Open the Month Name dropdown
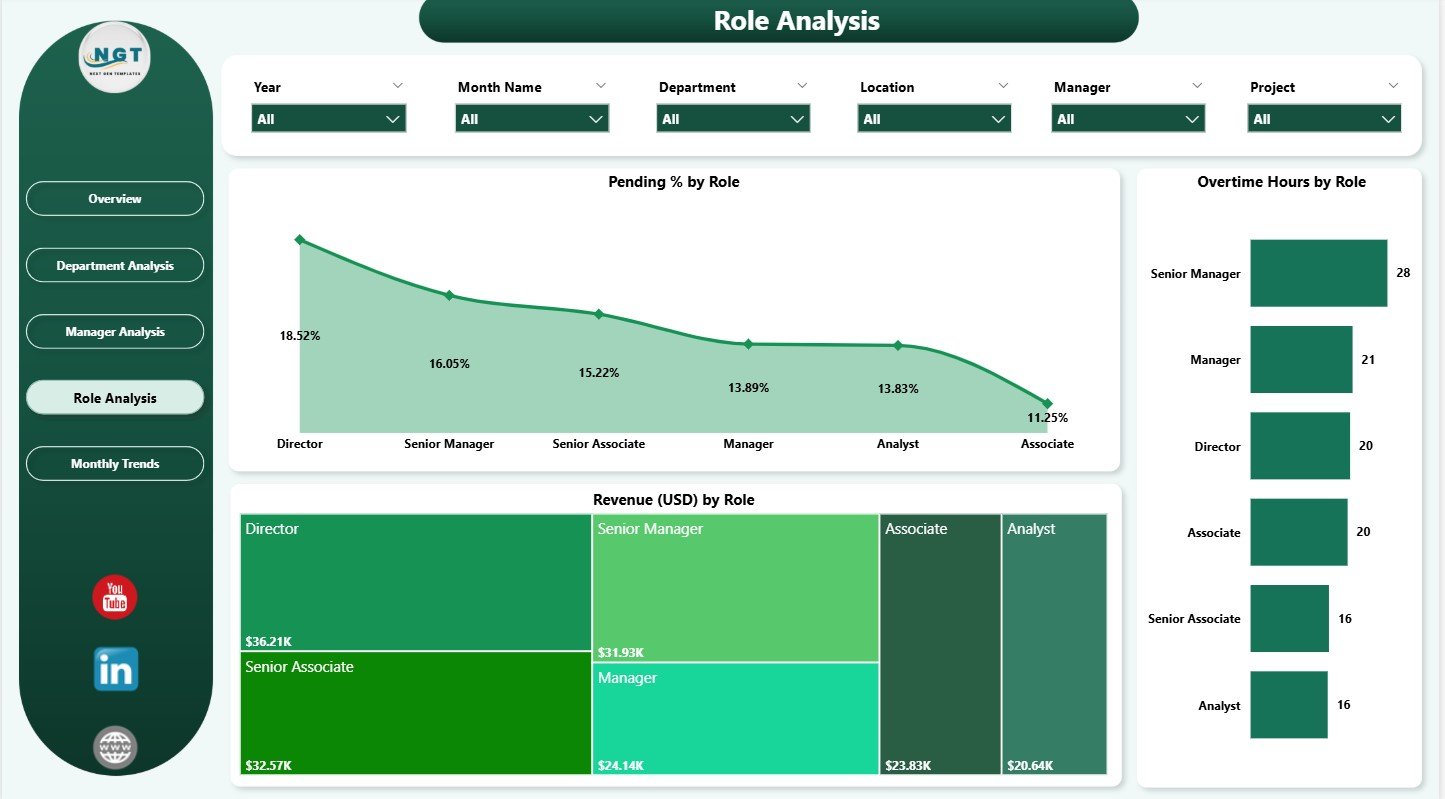The height and width of the screenshot is (799, 1445). click(x=532, y=119)
